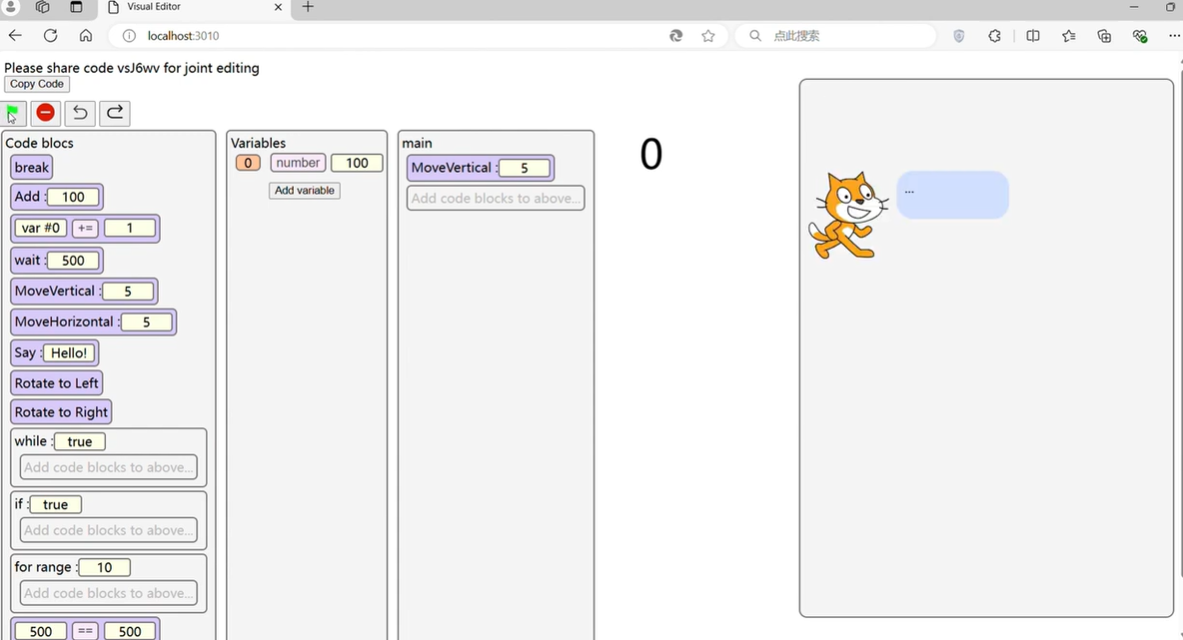Edit the while block condition true
Image resolution: width=1183 pixels, height=640 pixels.
tap(79, 442)
